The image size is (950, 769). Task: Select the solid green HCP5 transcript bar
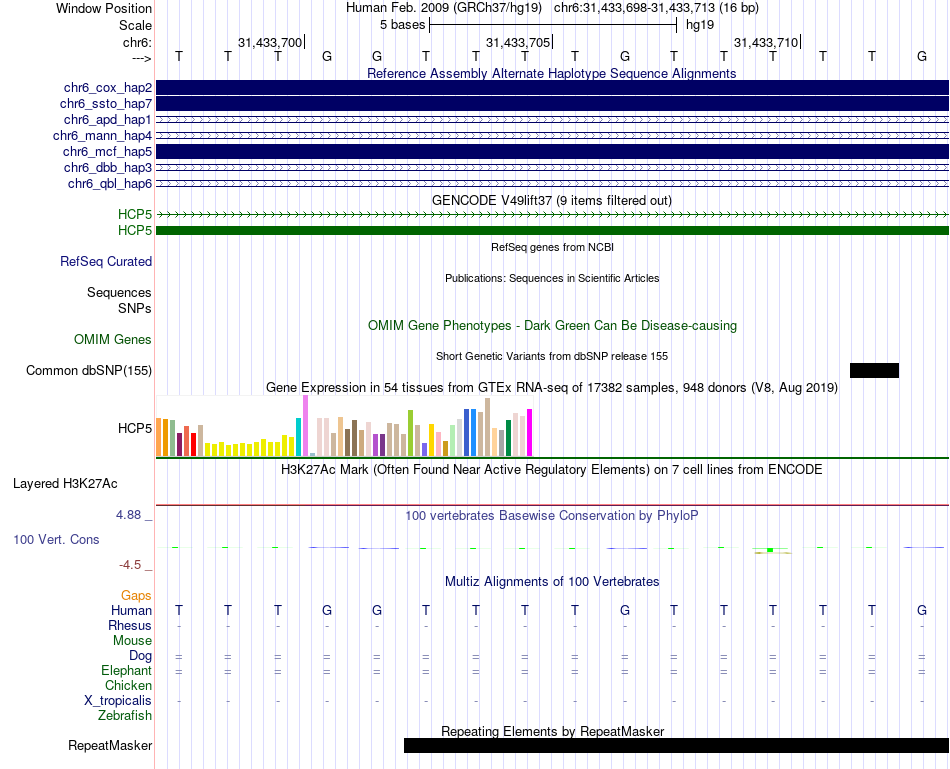click(x=552, y=230)
